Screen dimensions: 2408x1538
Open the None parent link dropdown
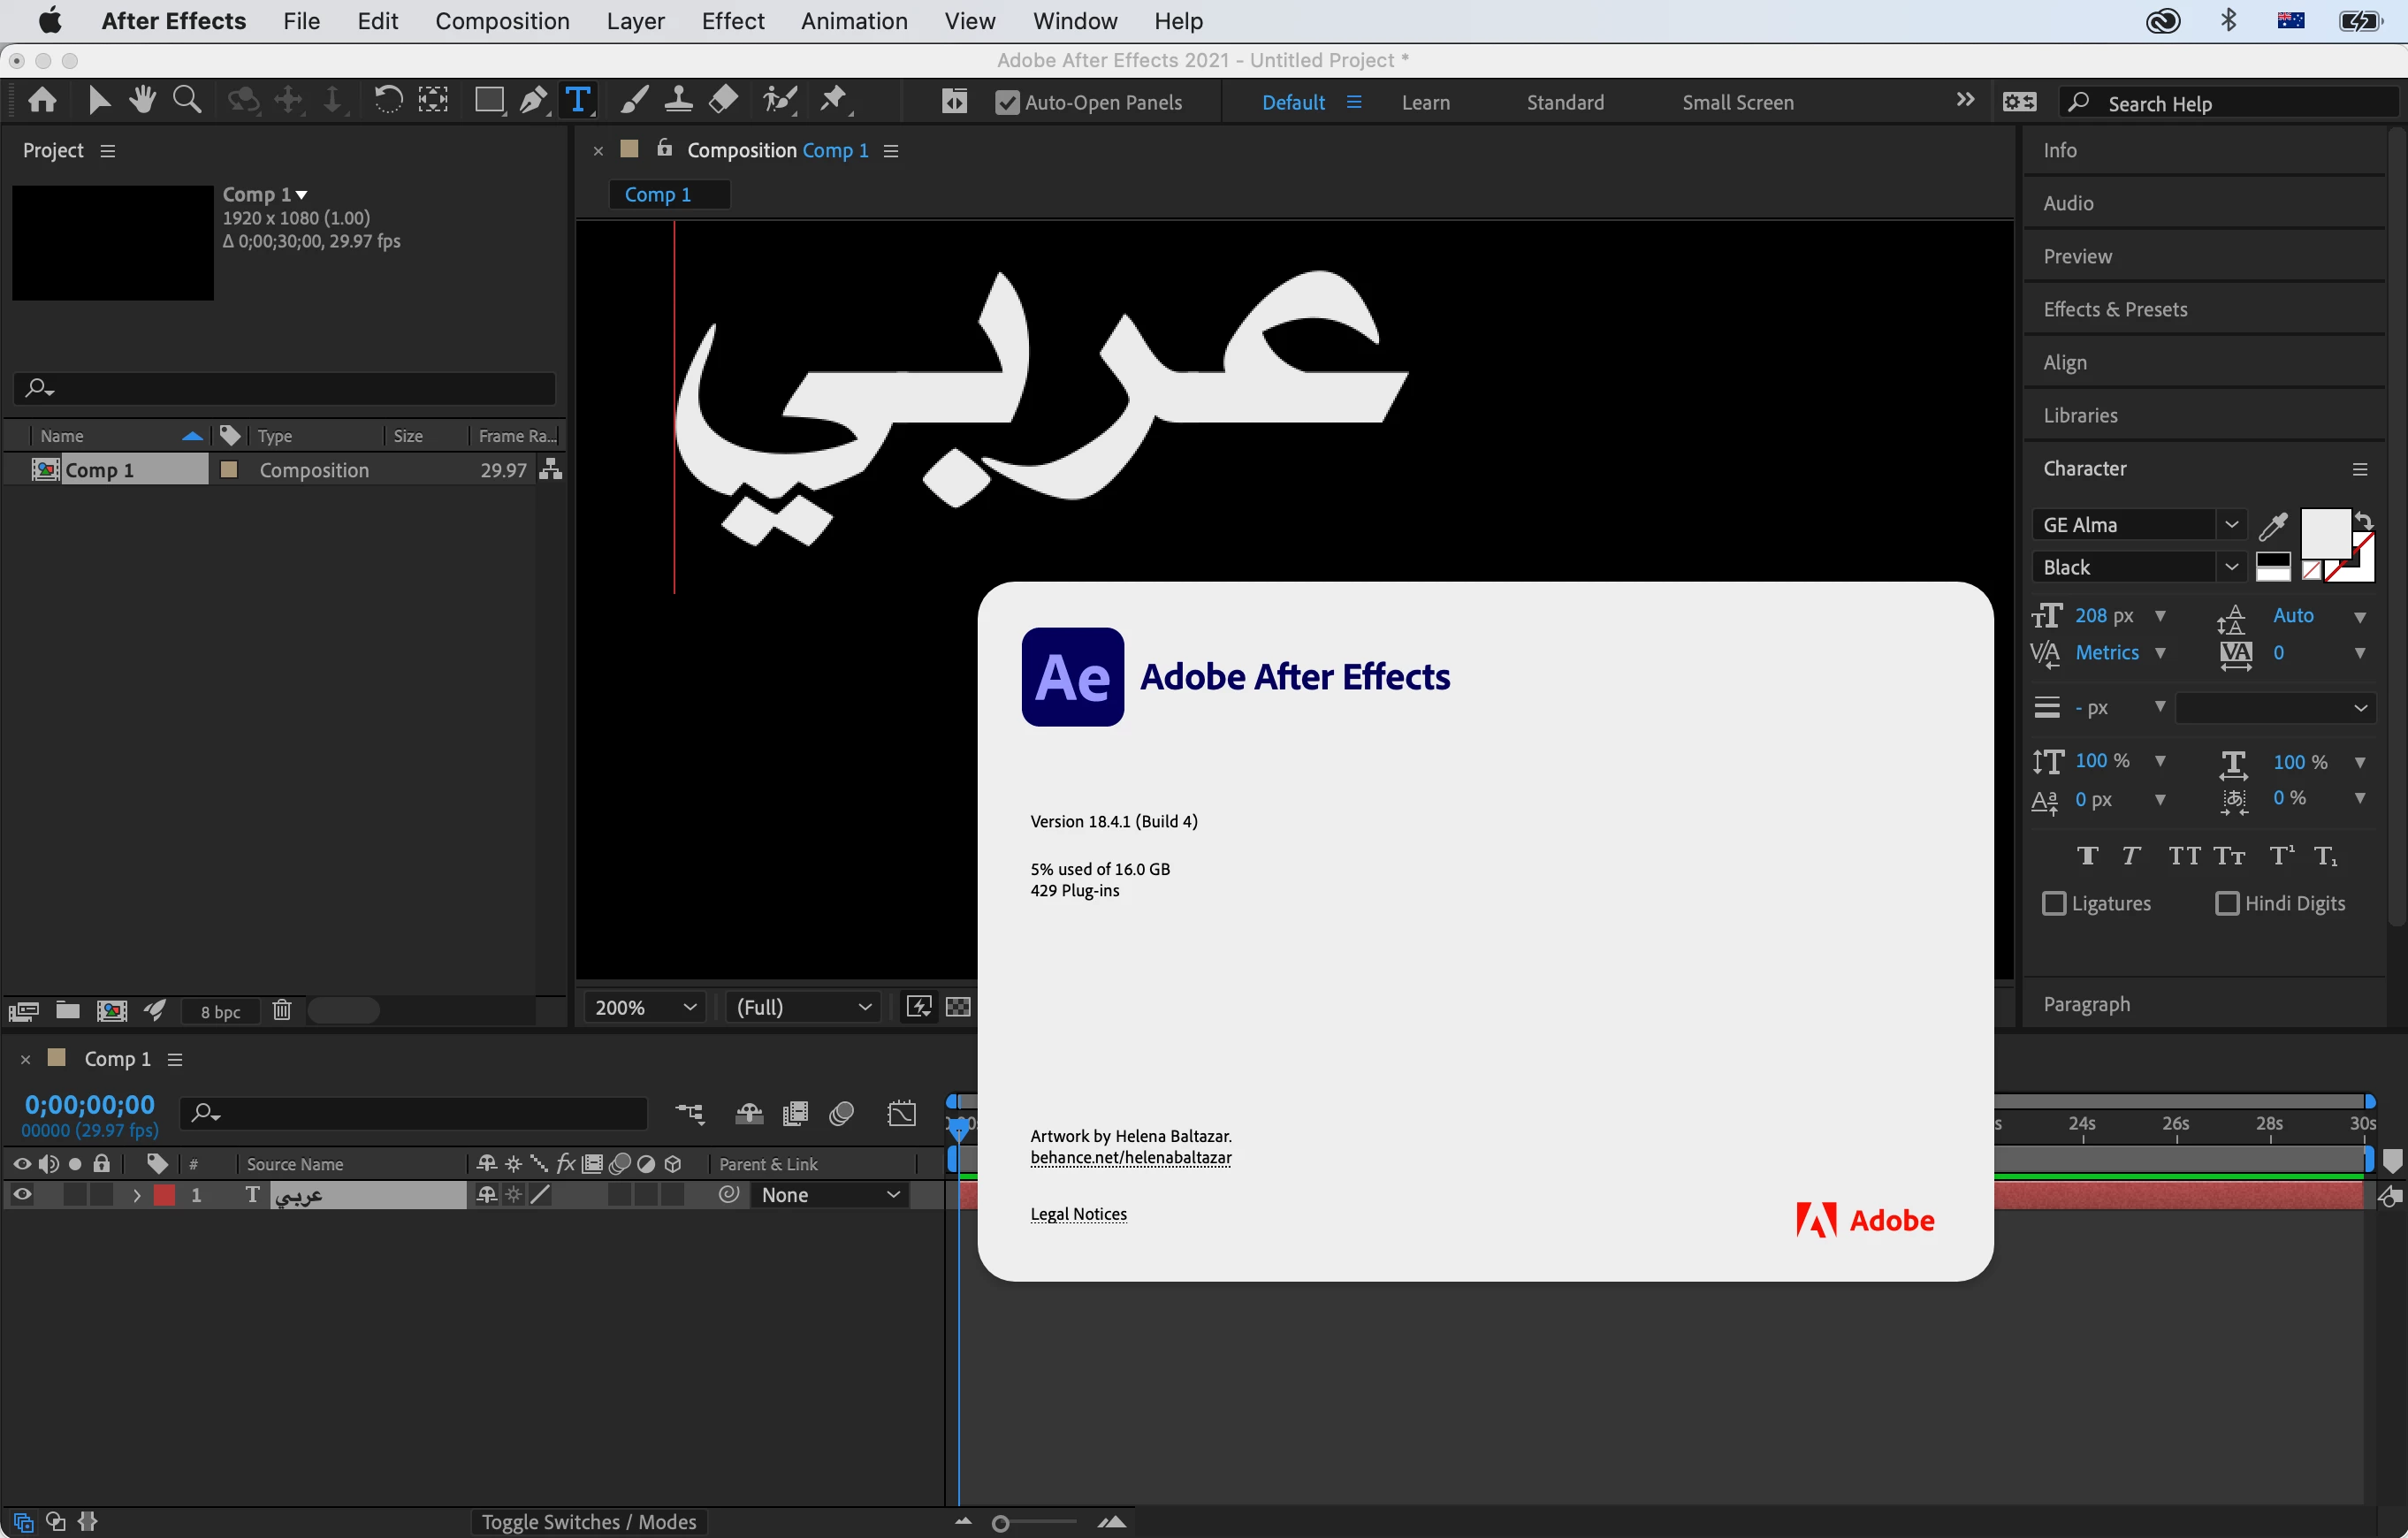[831, 1194]
